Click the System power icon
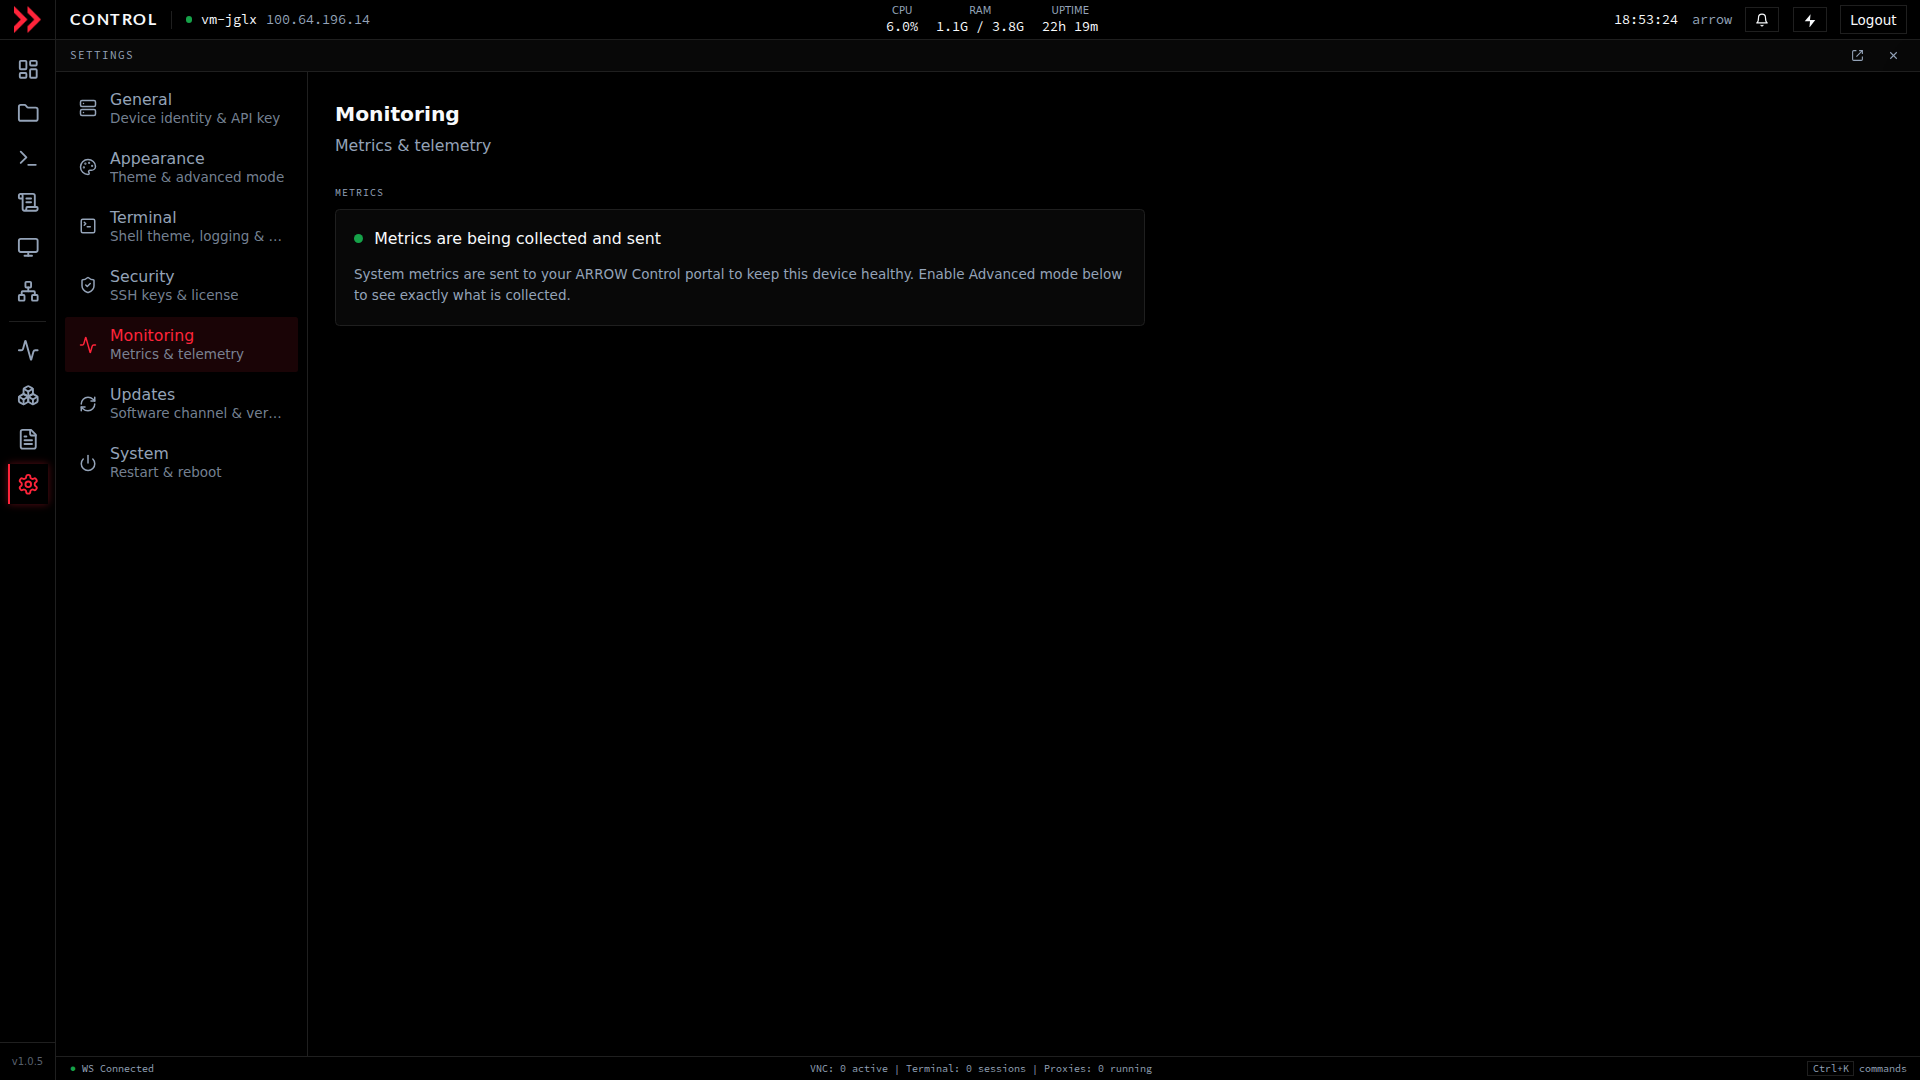Screen dimensions: 1920x1080 tap(88, 463)
